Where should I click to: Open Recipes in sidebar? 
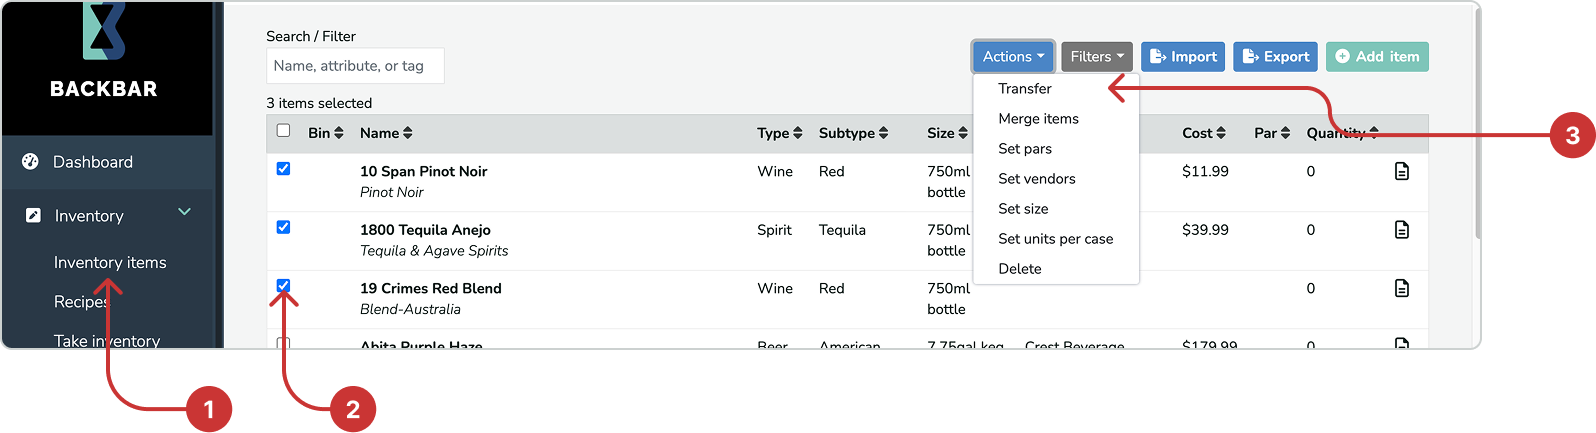[x=81, y=302]
